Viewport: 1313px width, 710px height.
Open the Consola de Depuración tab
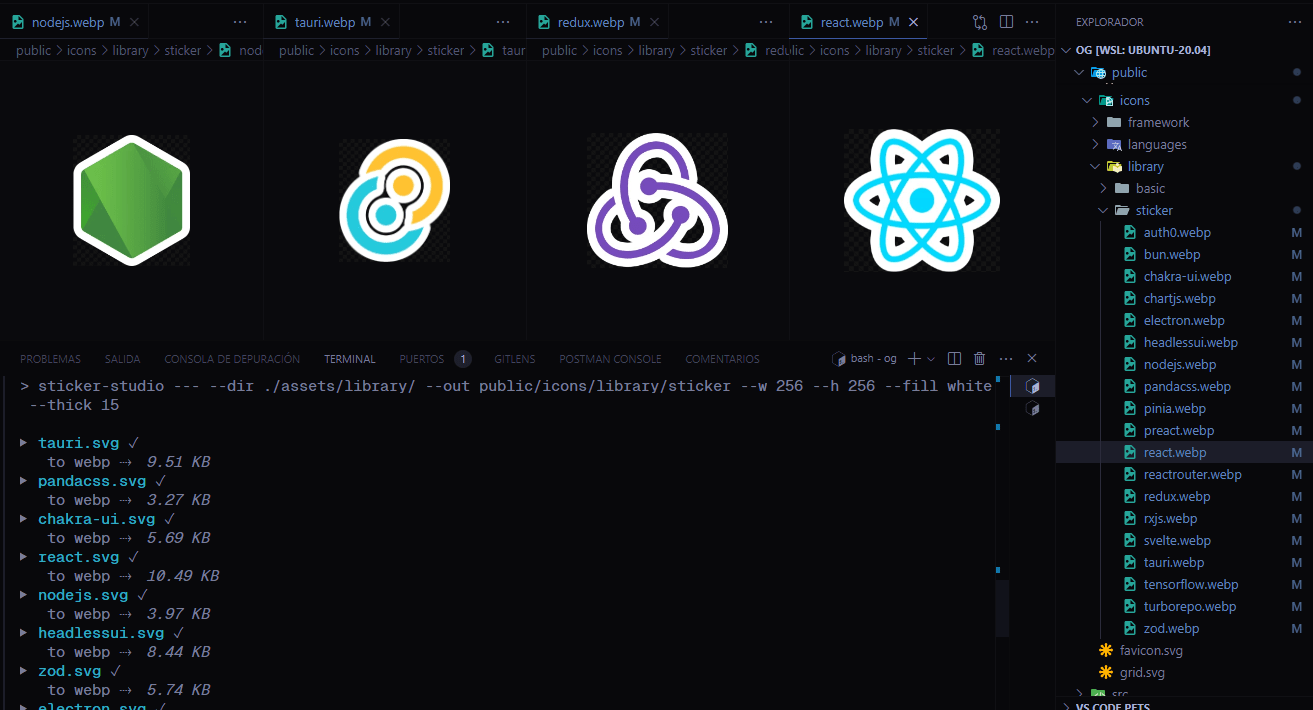click(232, 359)
